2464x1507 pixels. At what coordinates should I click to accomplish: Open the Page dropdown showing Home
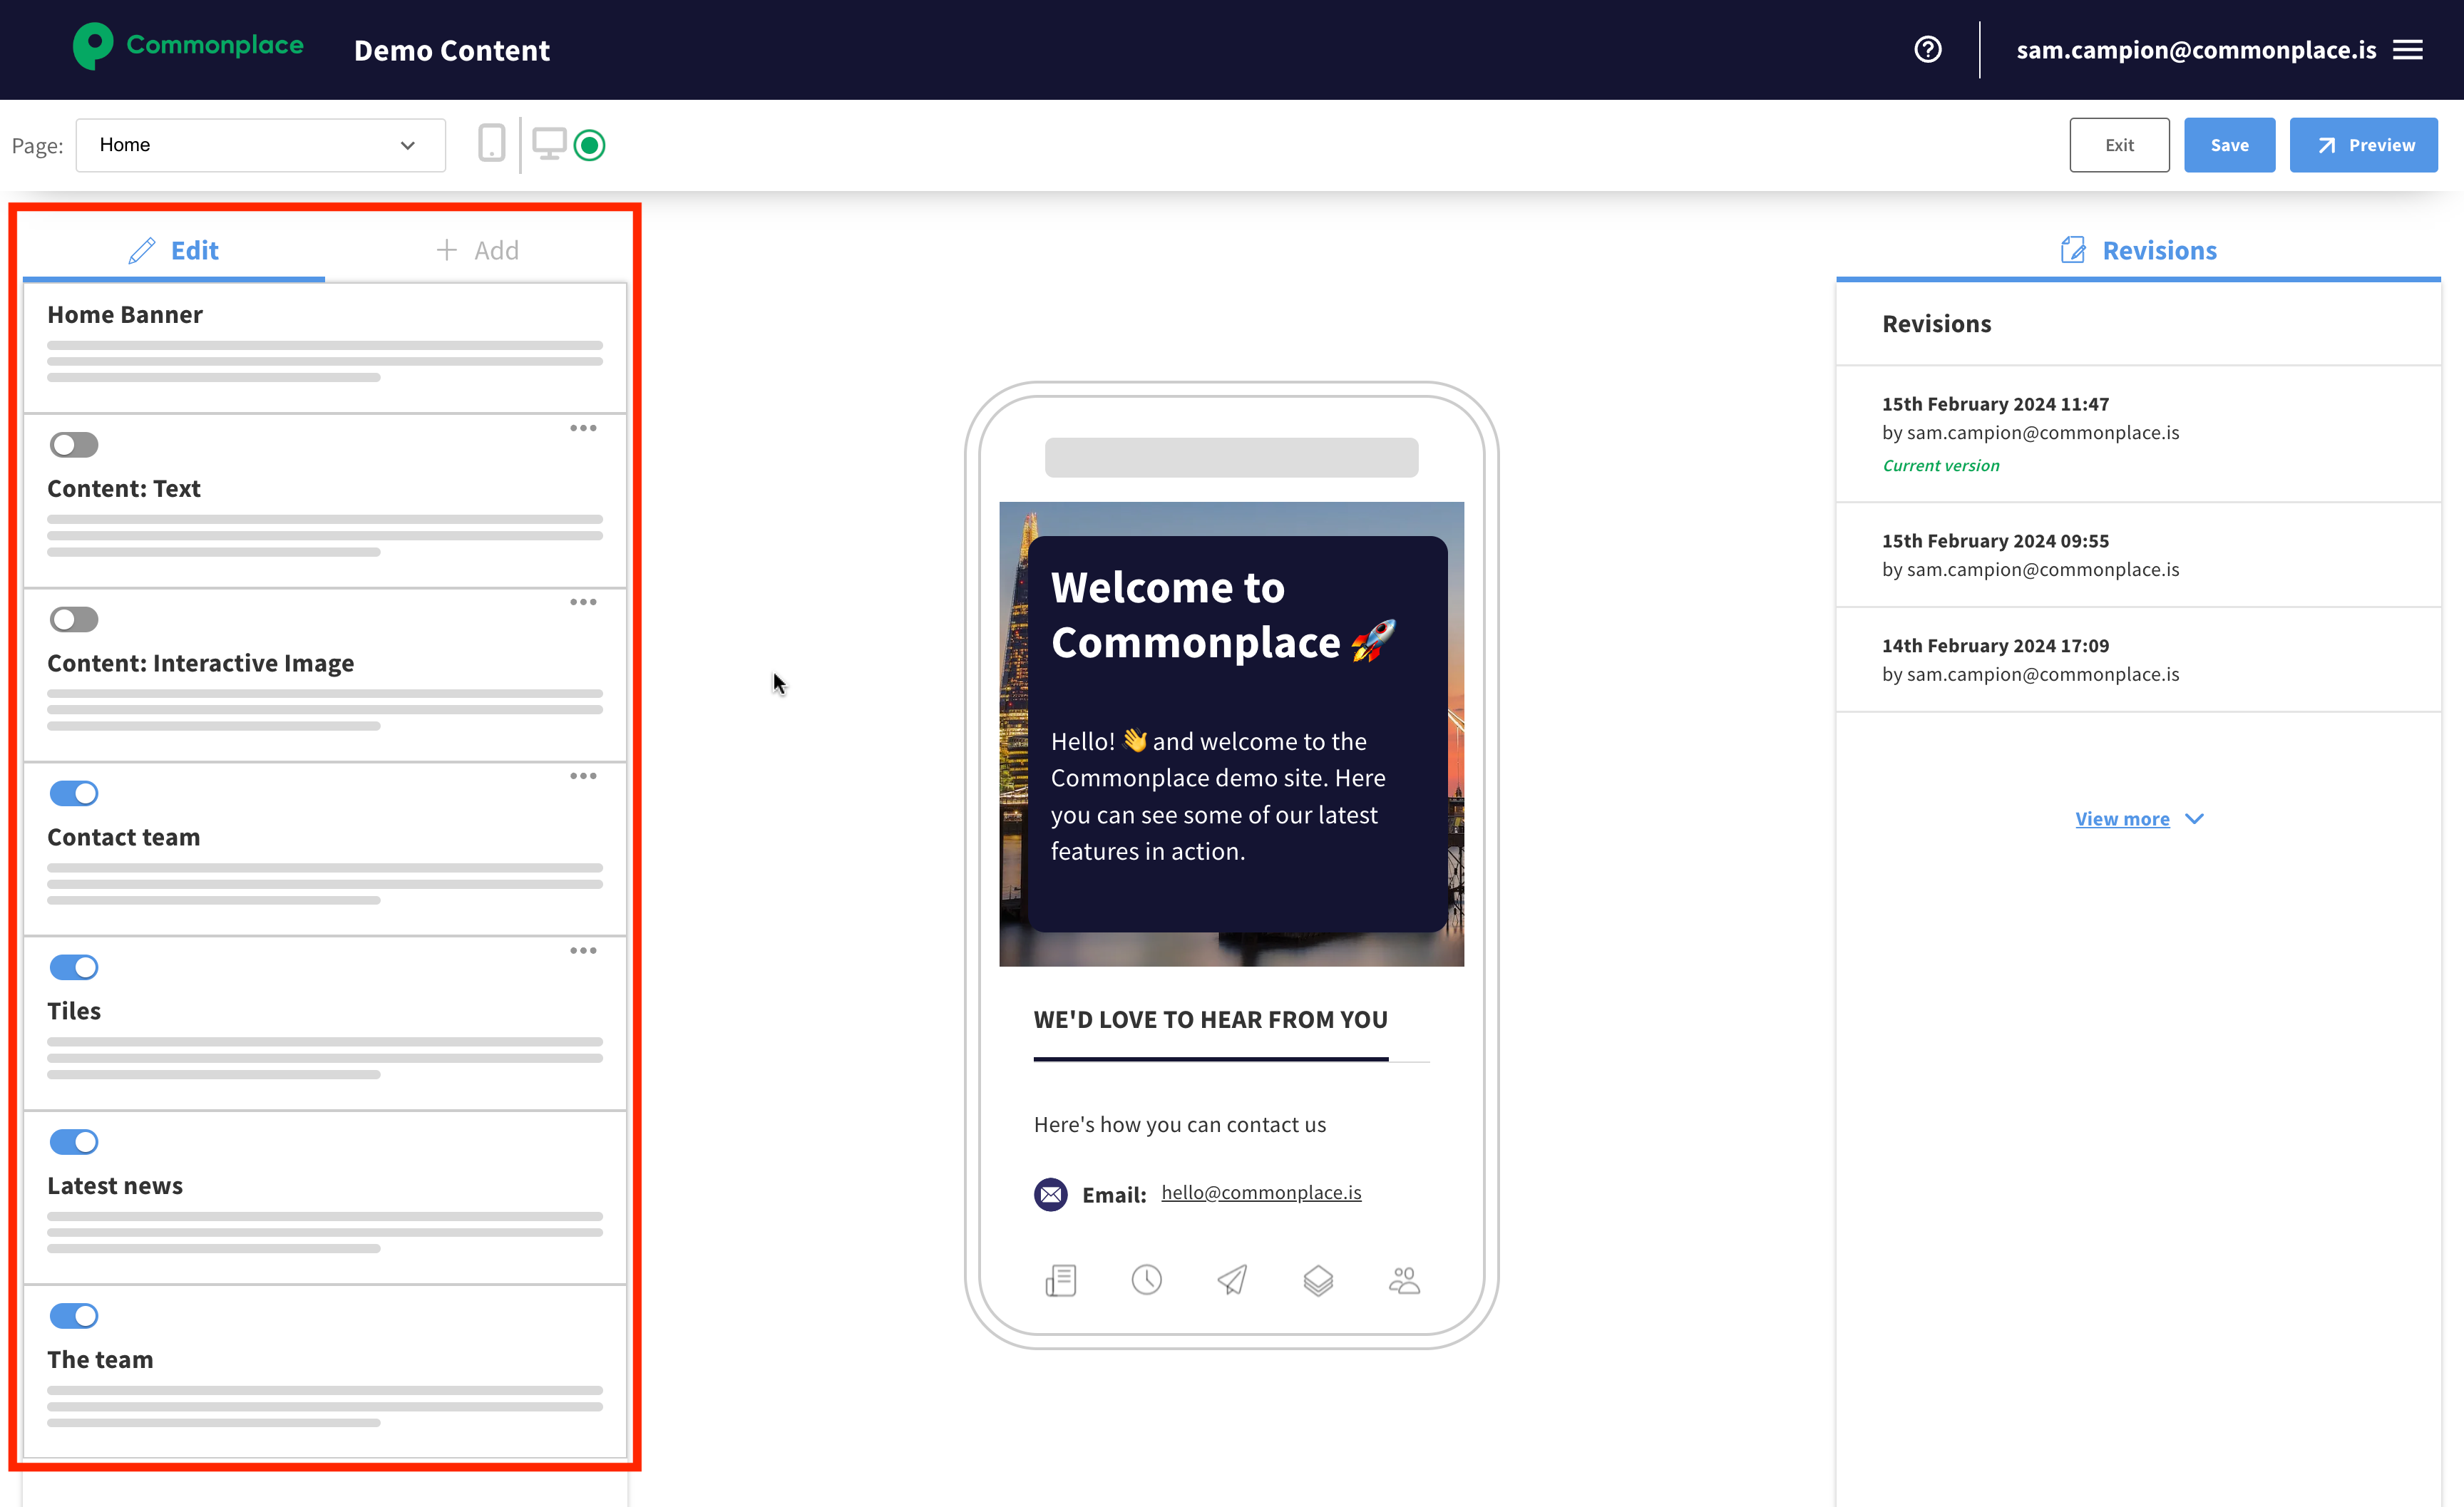click(x=260, y=145)
